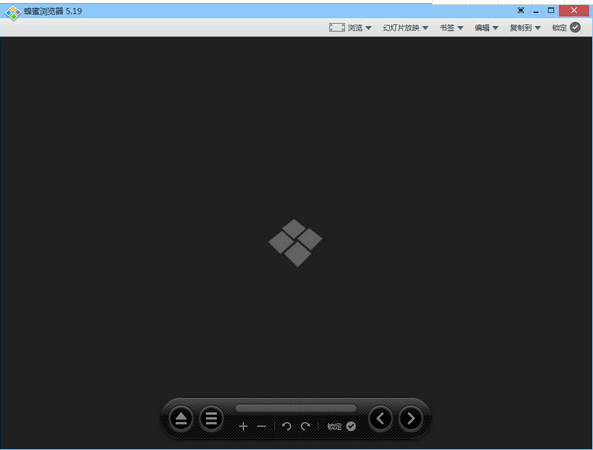Toggle 锁定 checkmark in bottom controller
Screen dimensions: 593x450
click(x=351, y=427)
